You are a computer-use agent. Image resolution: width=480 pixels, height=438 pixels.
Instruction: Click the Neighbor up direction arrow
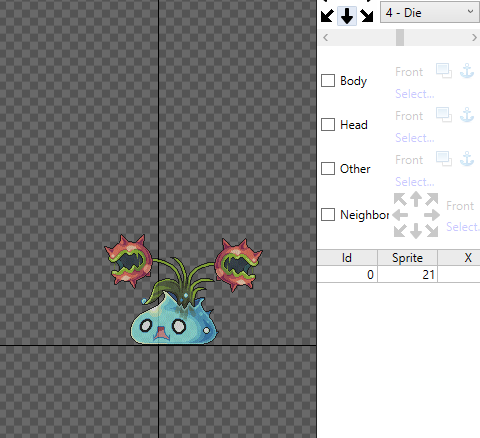[x=416, y=199]
